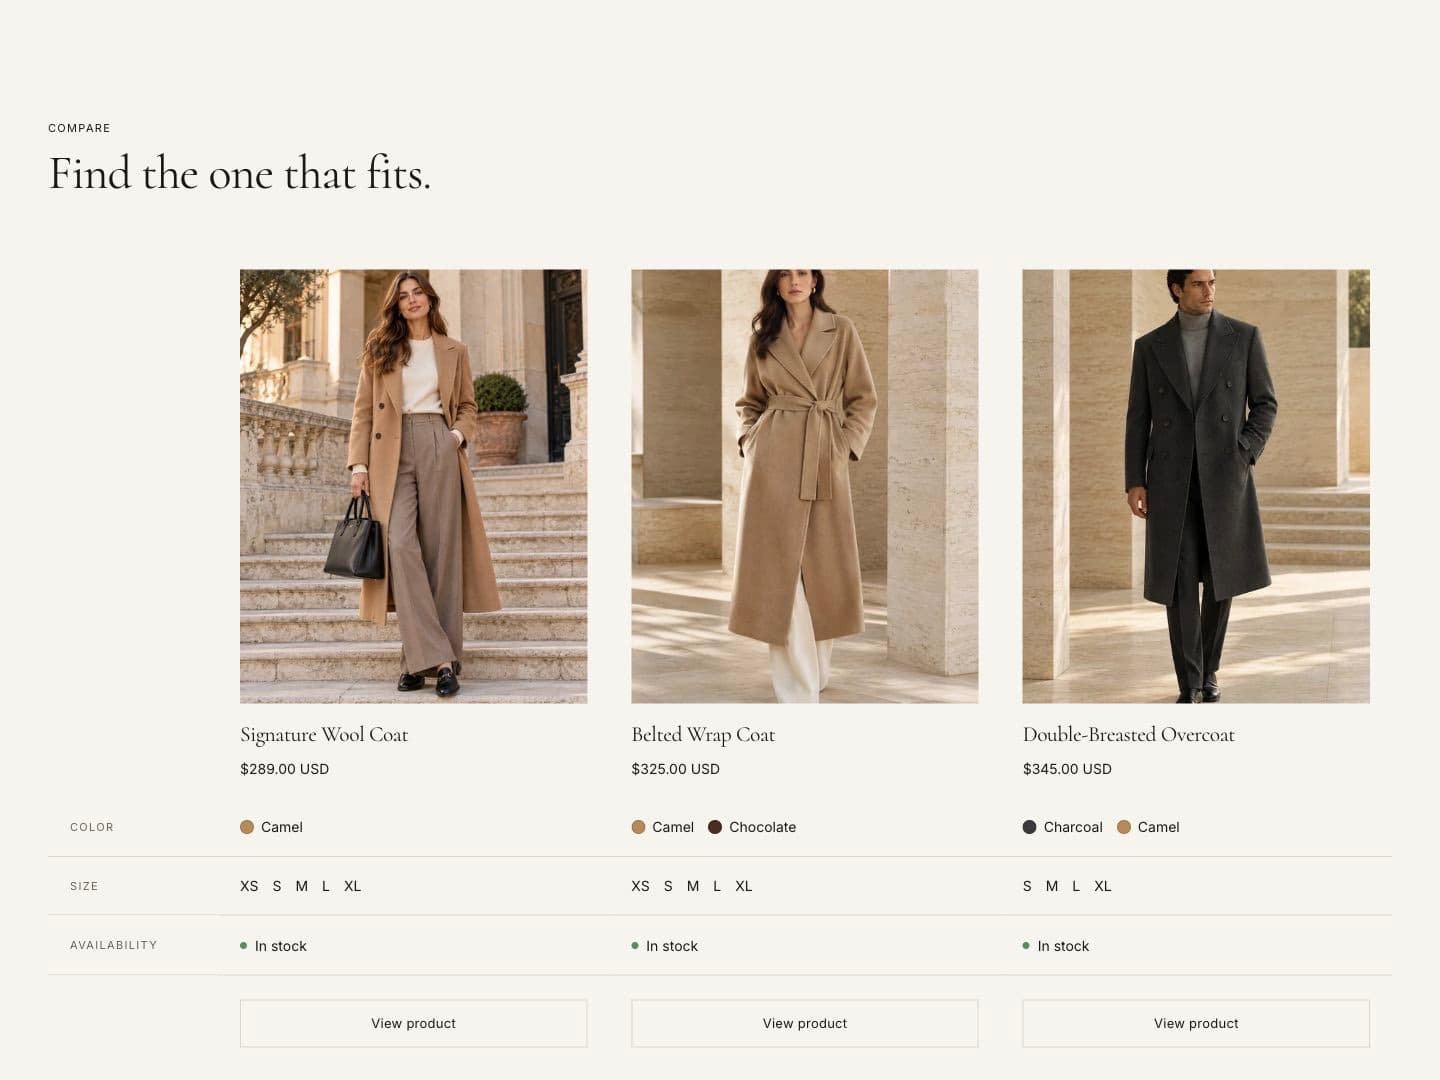Viewport: 1440px width, 1080px height.
Task: Click size XS for Belted Wrap Coat
Action: click(x=640, y=886)
